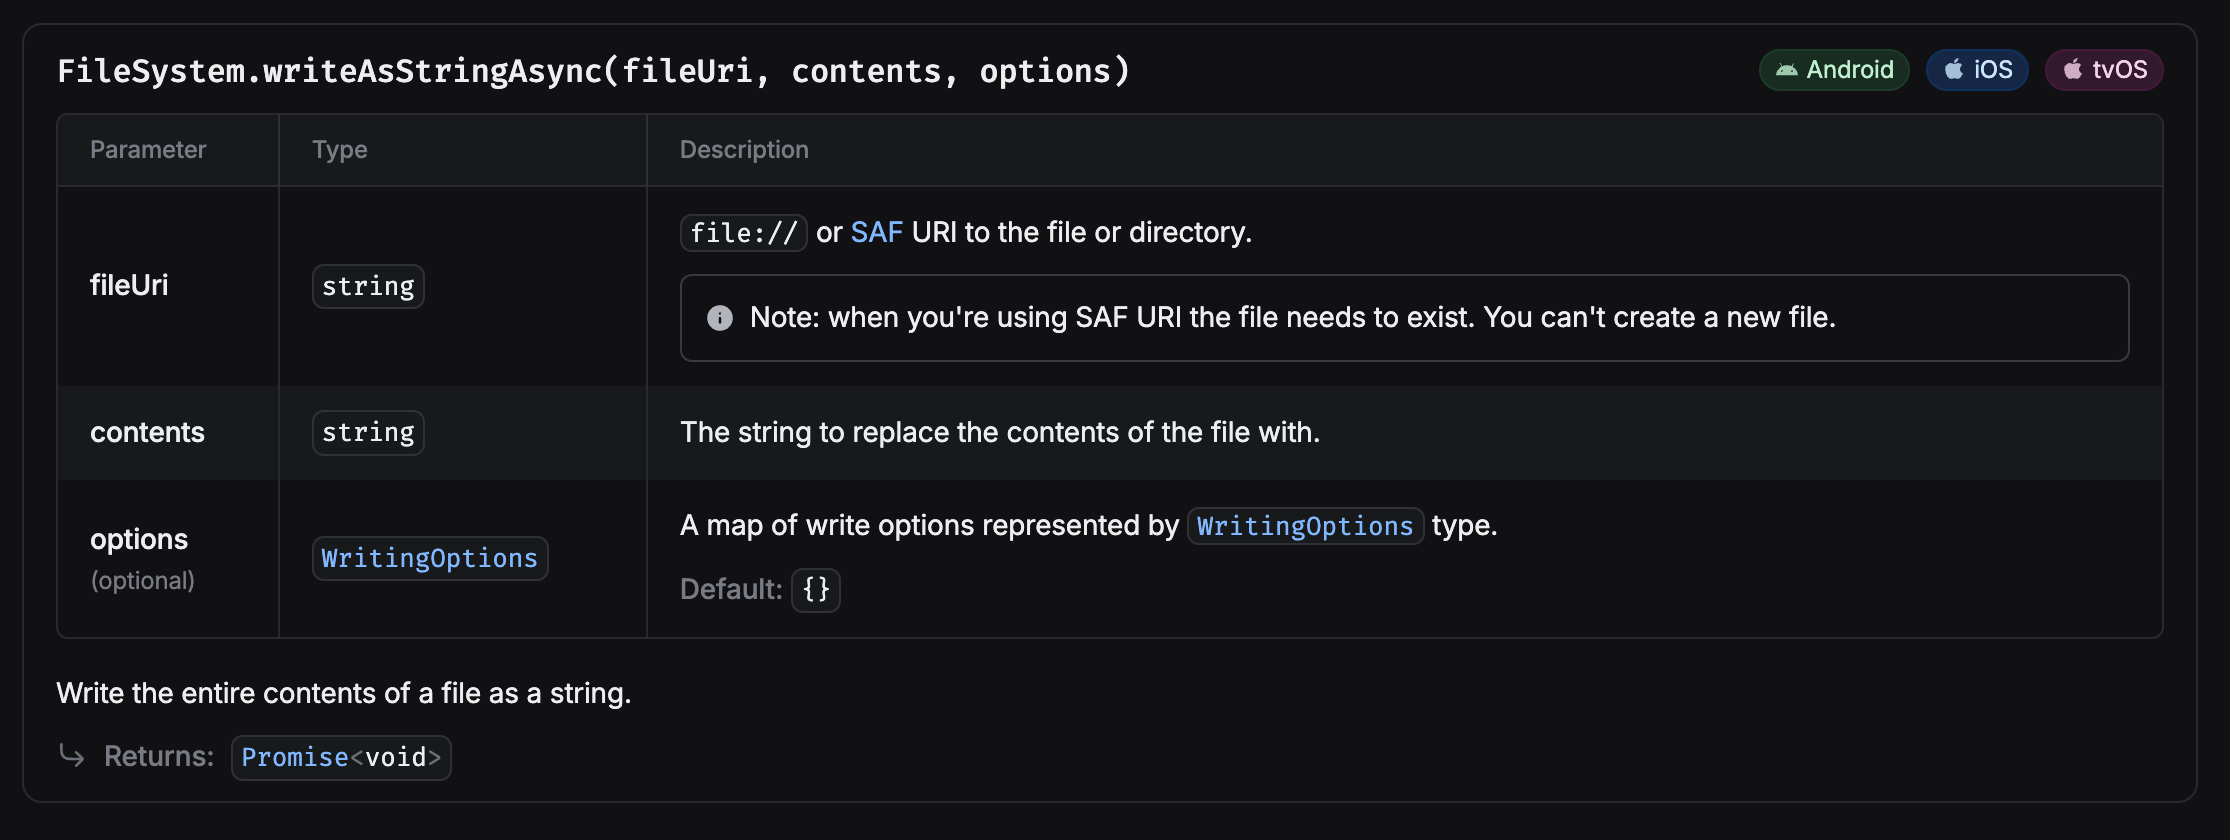Select the tvOS platform badge label
Viewport: 2230px width, 840px height.
[2119, 70]
